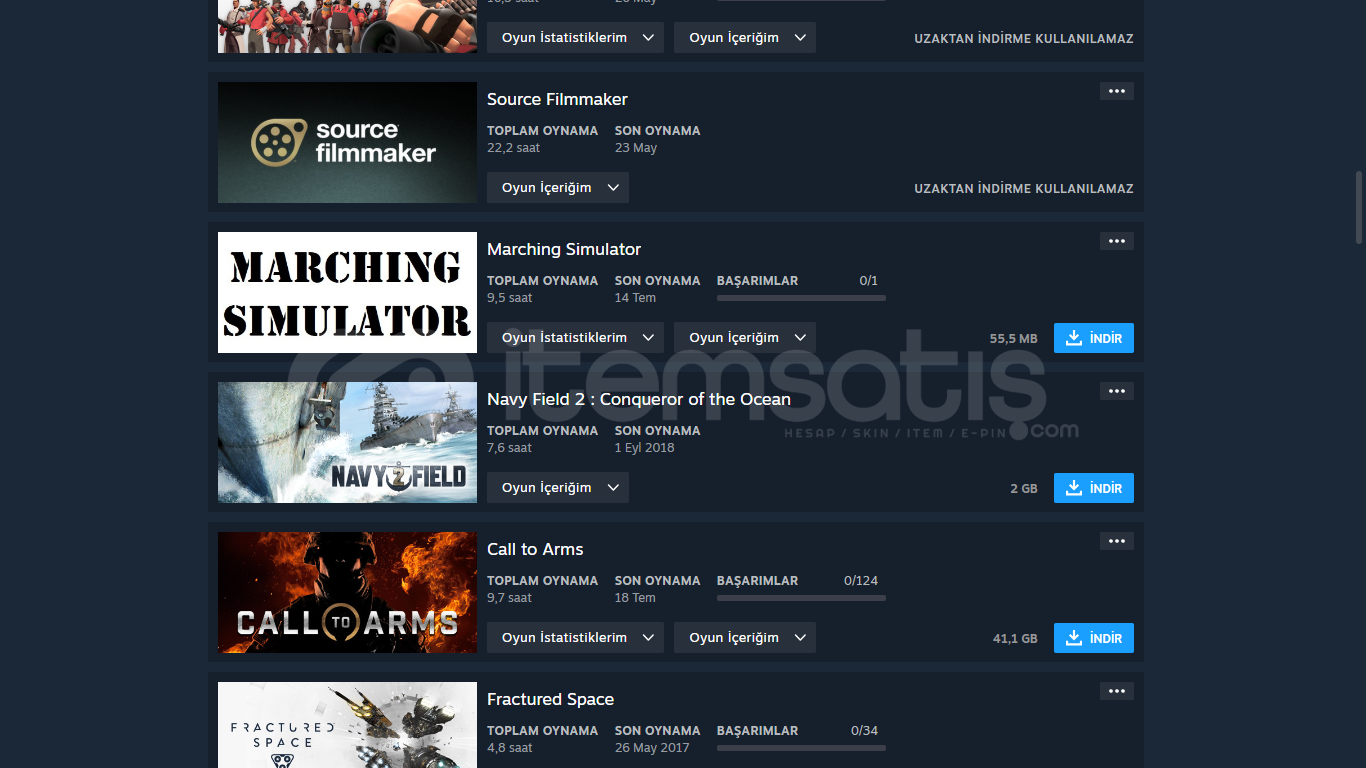Open the Navy Field game thumbnail

[347, 442]
